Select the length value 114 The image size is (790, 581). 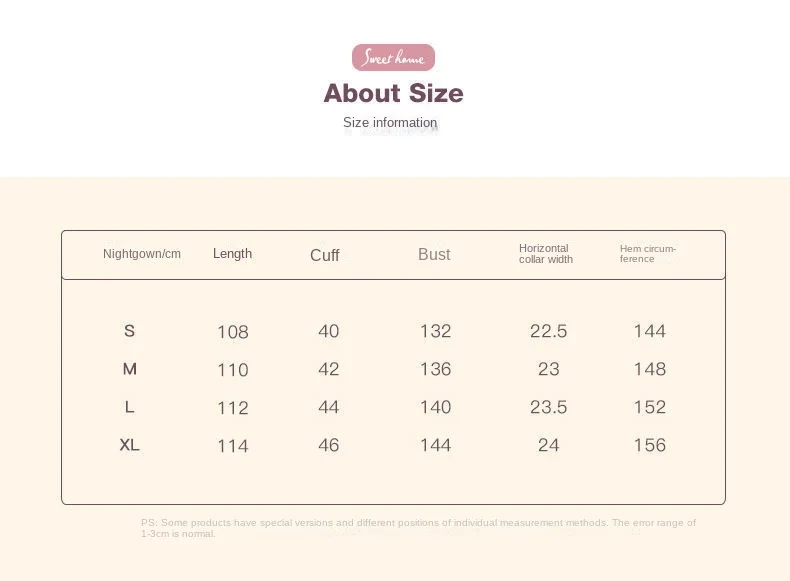pyautogui.click(x=233, y=446)
